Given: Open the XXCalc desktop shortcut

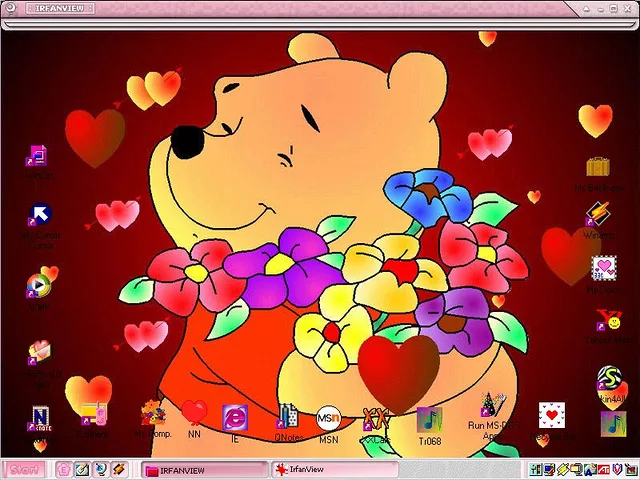Looking at the screenshot, I should tap(376, 419).
